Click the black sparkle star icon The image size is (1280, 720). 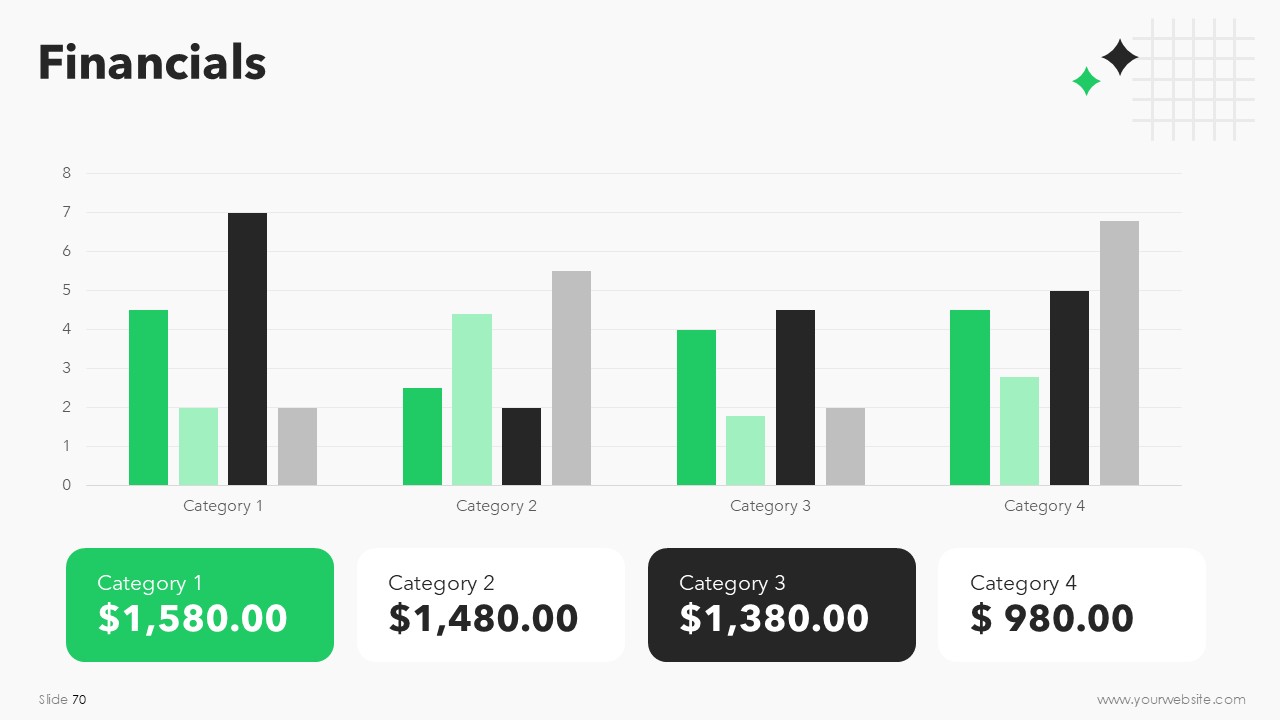click(x=1120, y=57)
